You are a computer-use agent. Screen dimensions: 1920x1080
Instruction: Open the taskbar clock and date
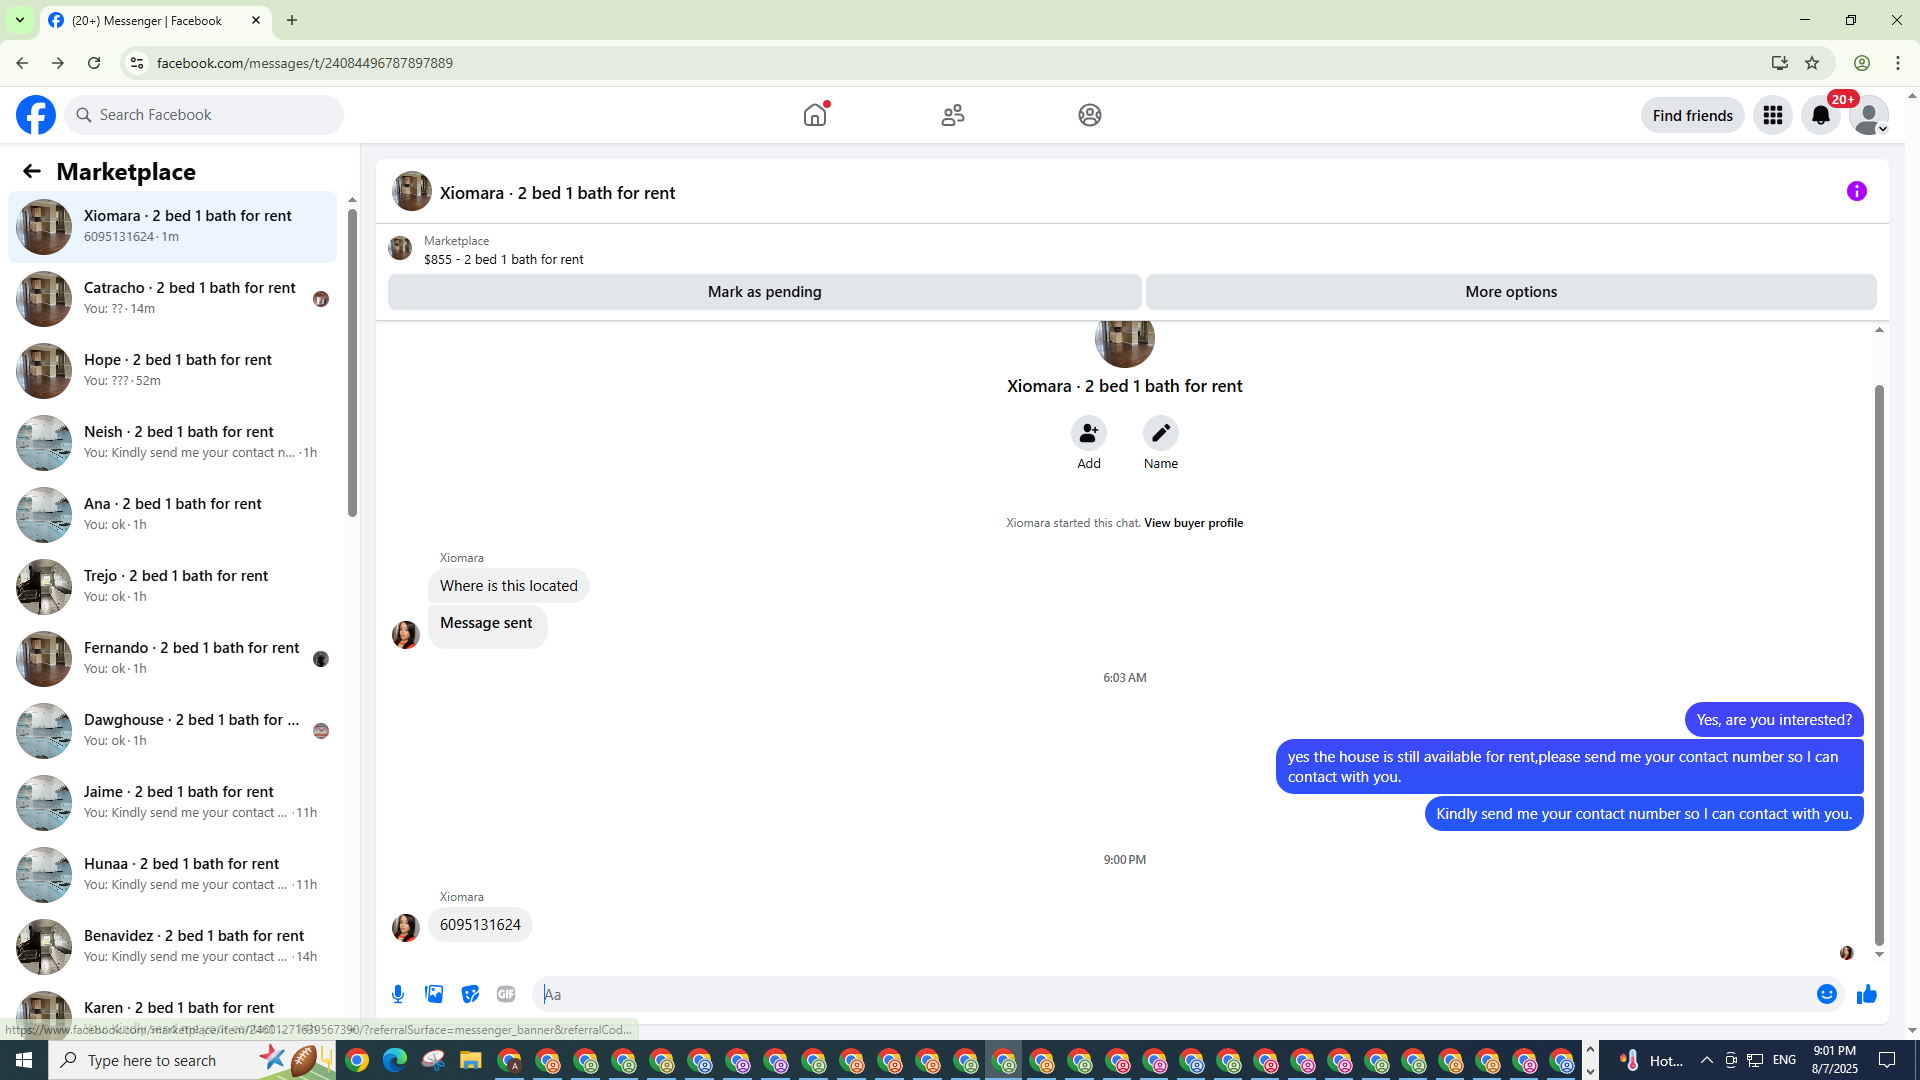coord(1834,1060)
